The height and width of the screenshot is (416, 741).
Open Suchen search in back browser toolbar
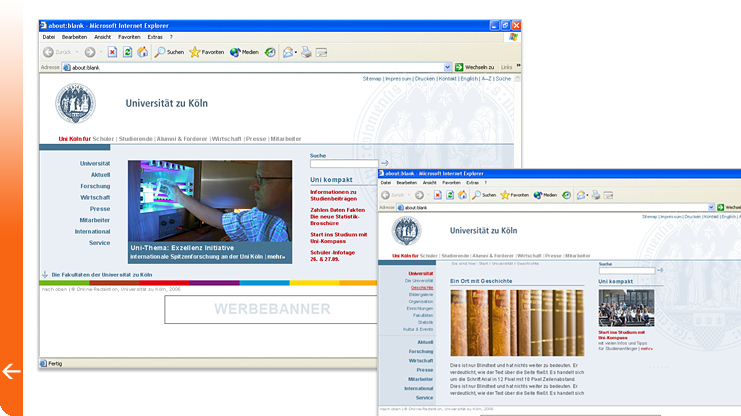(169, 52)
